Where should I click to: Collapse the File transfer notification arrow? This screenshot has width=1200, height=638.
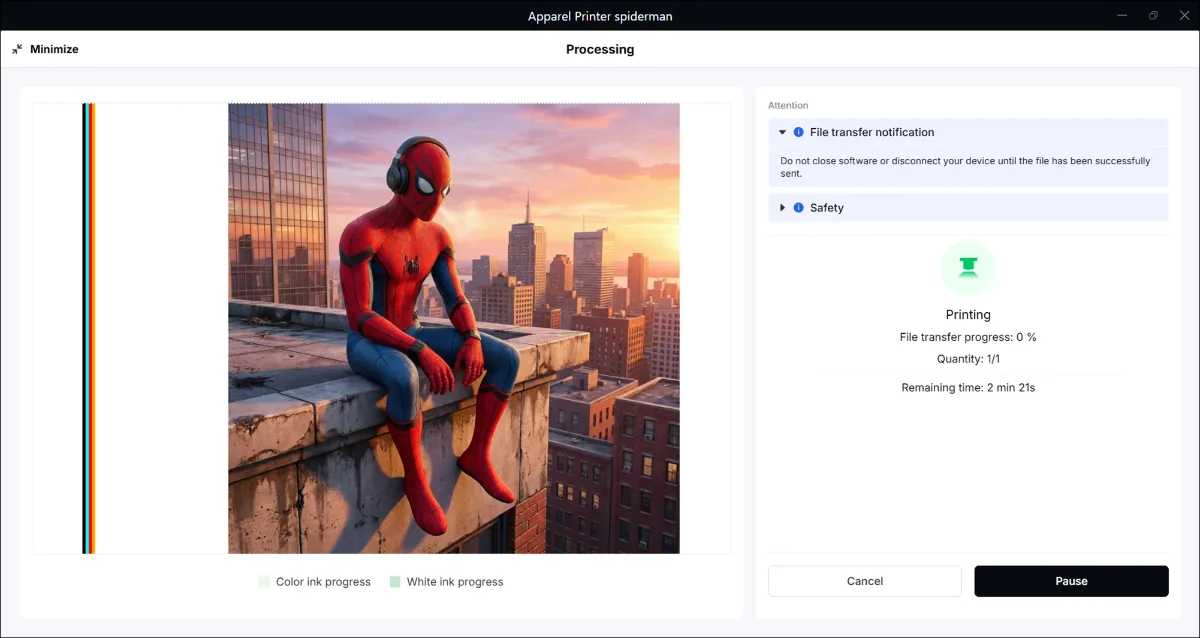(782, 132)
